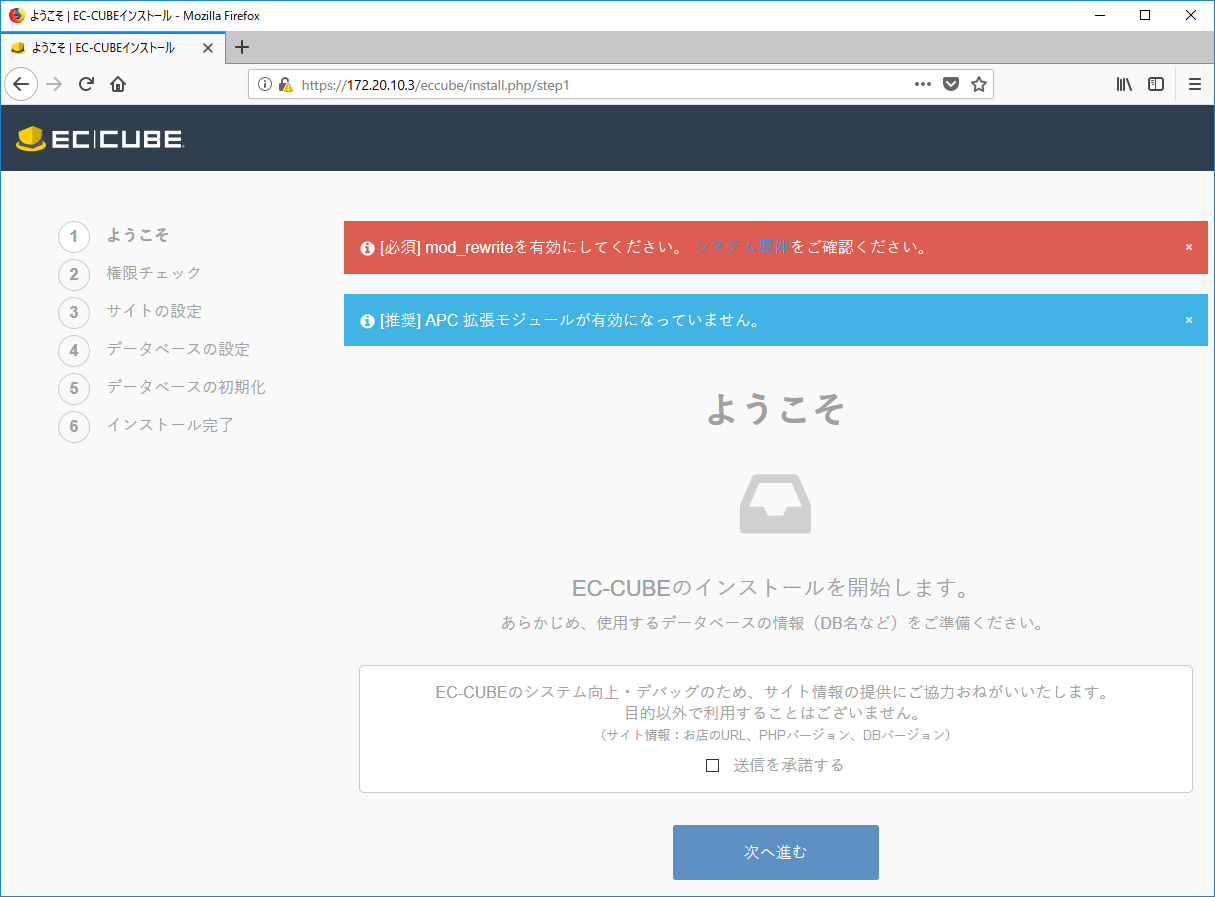Click the Firefox icon in title bar
This screenshot has width=1215, height=897.
(x=16, y=15)
